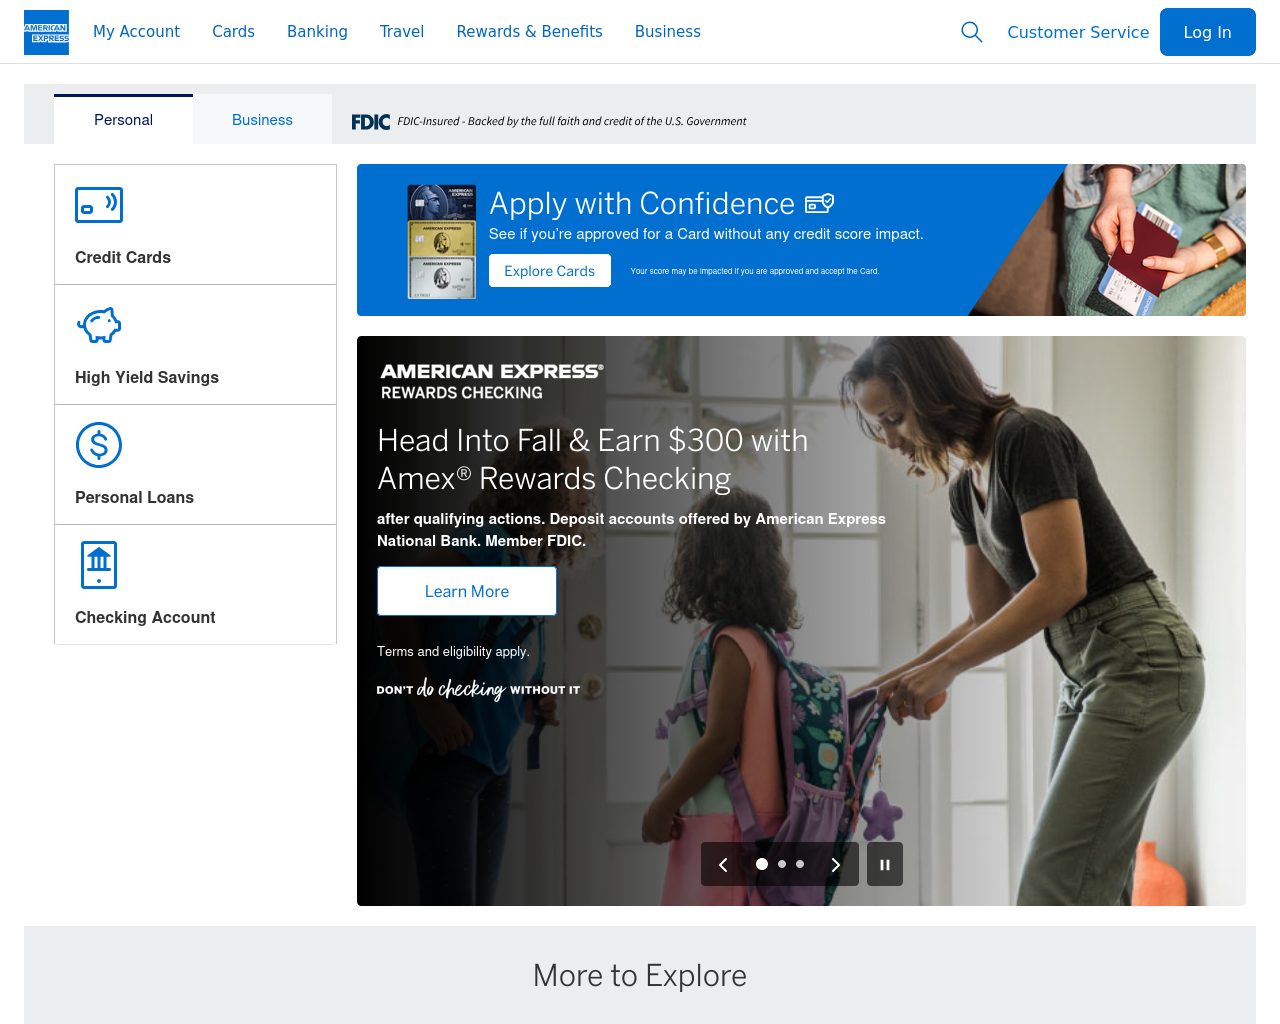Screen dimensions: 1280x1024
Task: Open the search magnifier icon
Action: pos(971,32)
